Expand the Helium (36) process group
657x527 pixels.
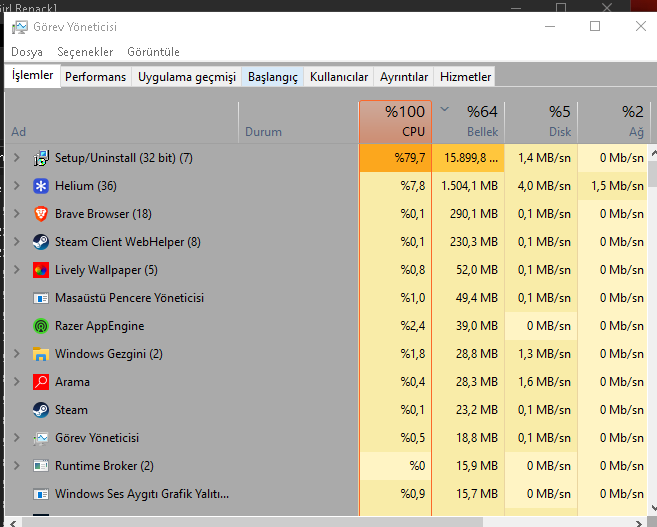[x=17, y=186]
